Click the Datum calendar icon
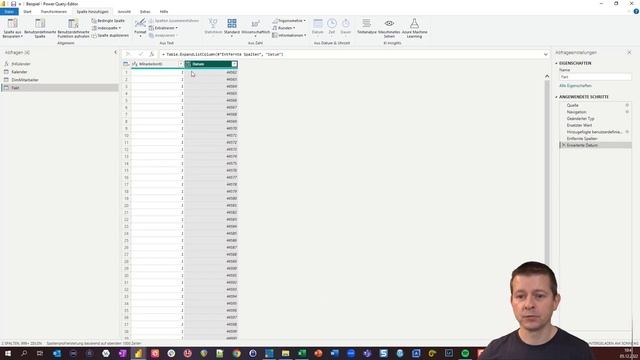The width and height of the screenshot is (640, 360). (318, 23)
